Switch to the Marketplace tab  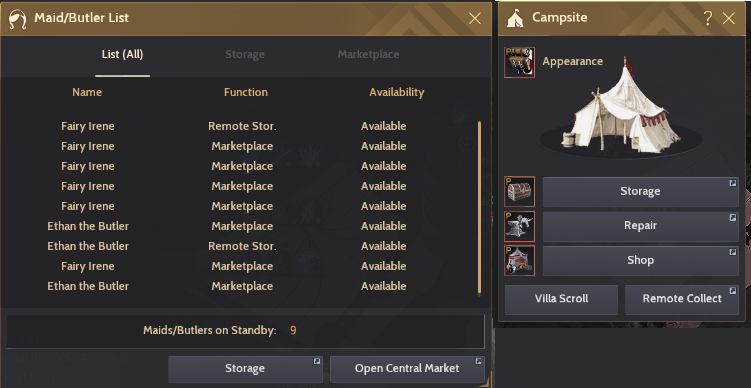pos(368,55)
